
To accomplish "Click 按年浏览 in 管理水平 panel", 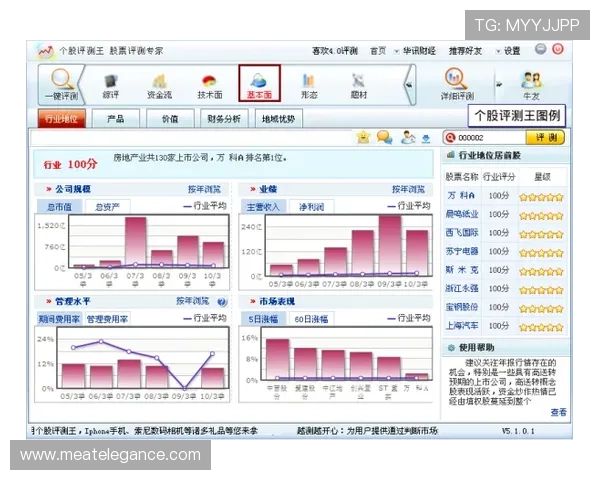I will point(193,301).
